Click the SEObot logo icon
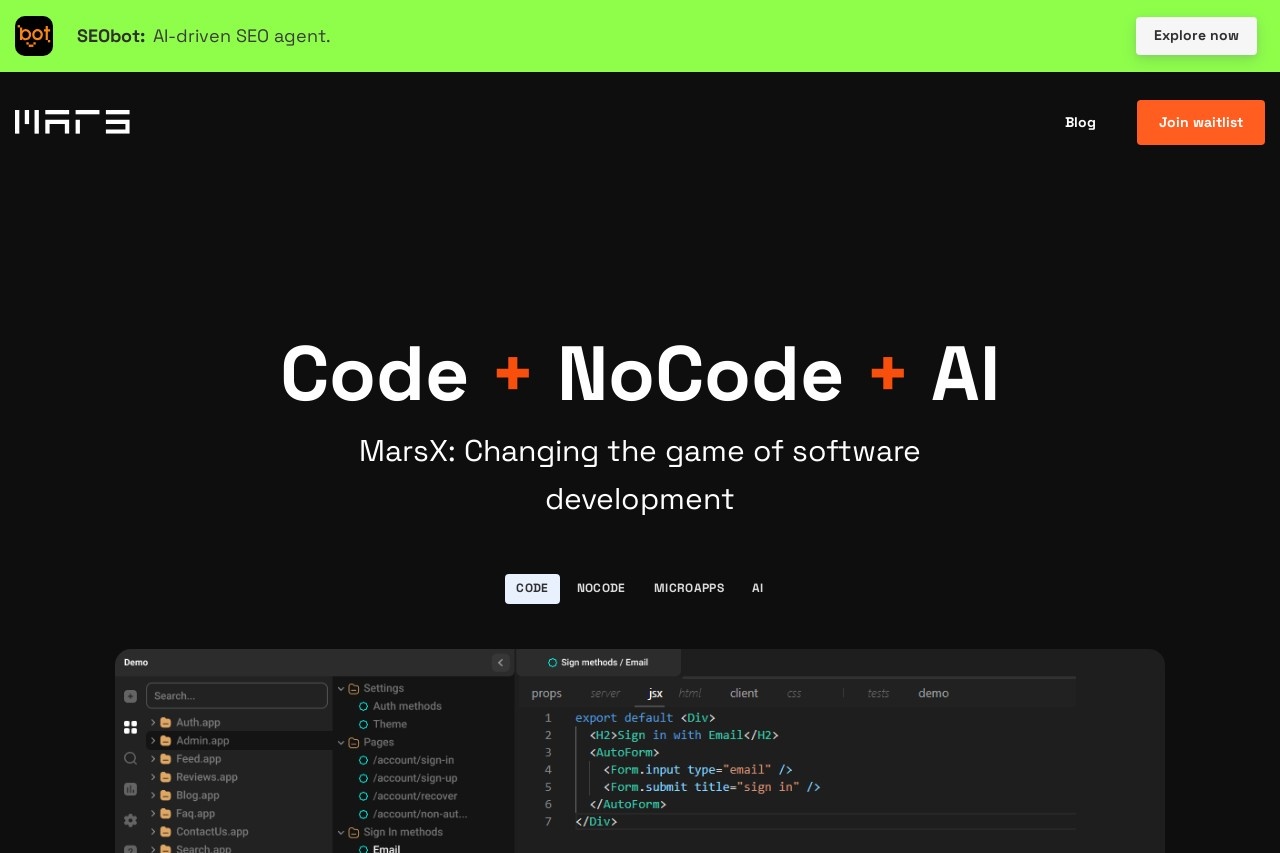The width and height of the screenshot is (1280, 853). click(34, 36)
